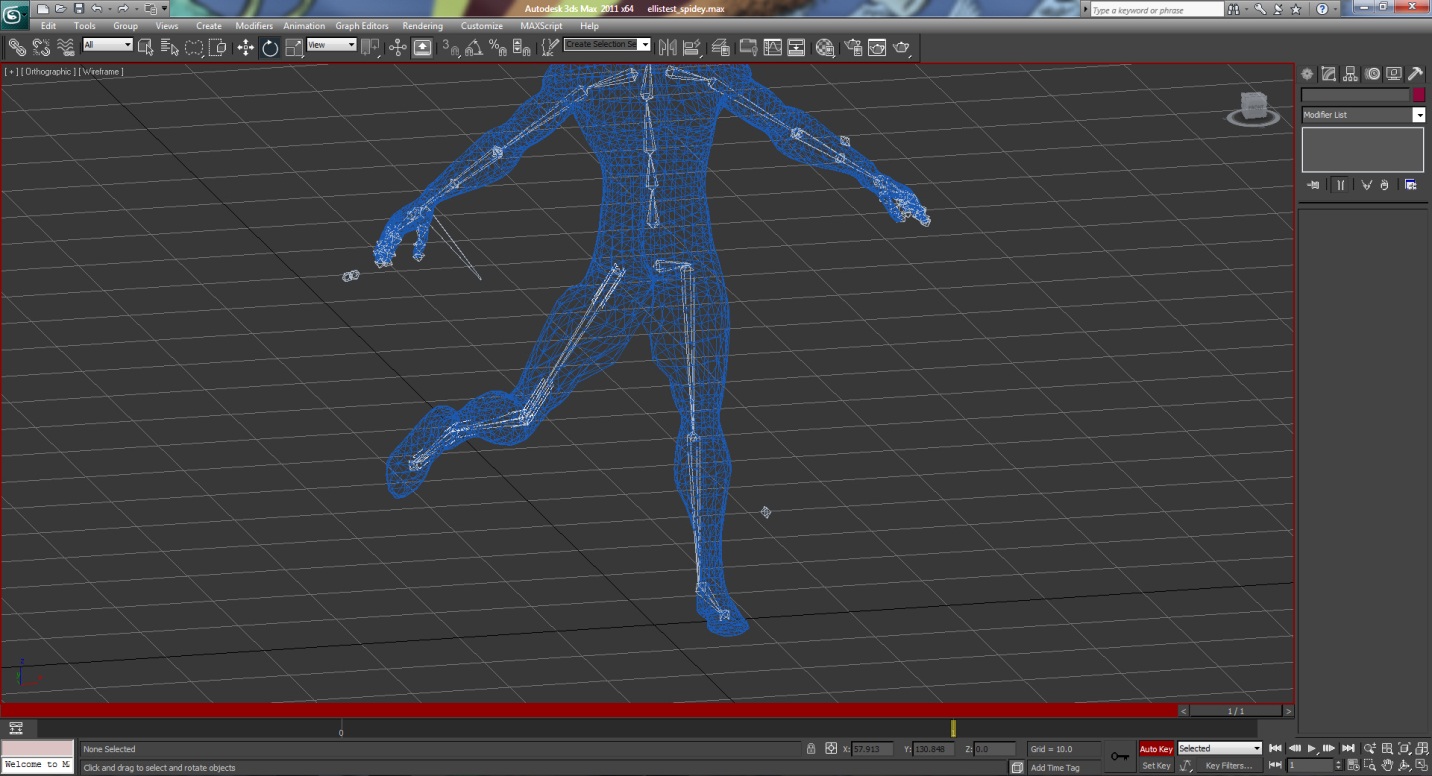
Task: Toggle Auto Key animation mode
Action: 1156,748
